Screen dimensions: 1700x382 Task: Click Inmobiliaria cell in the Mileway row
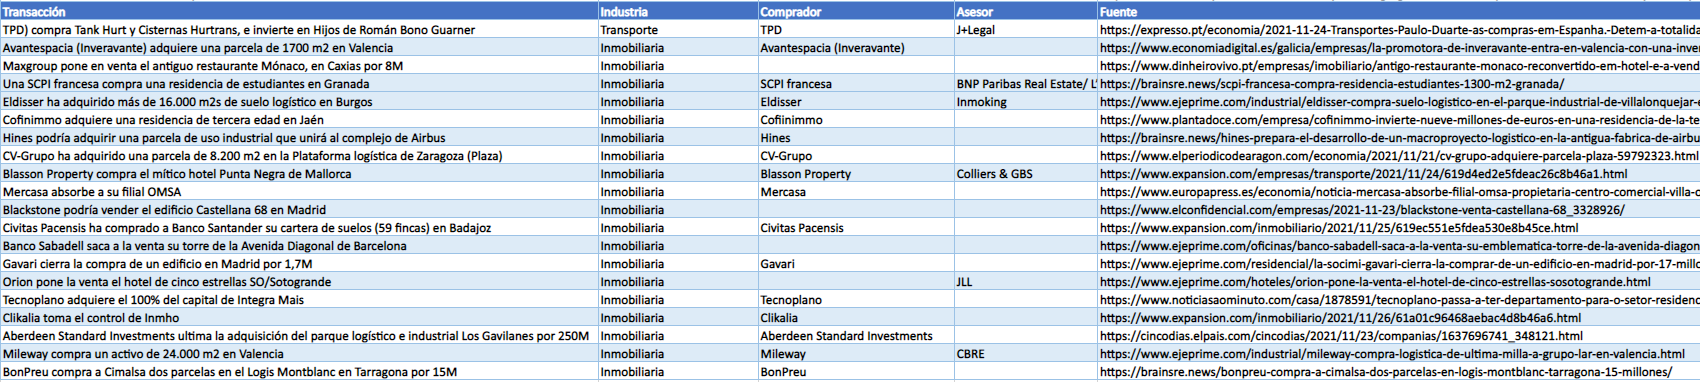(x=678, y=354)
